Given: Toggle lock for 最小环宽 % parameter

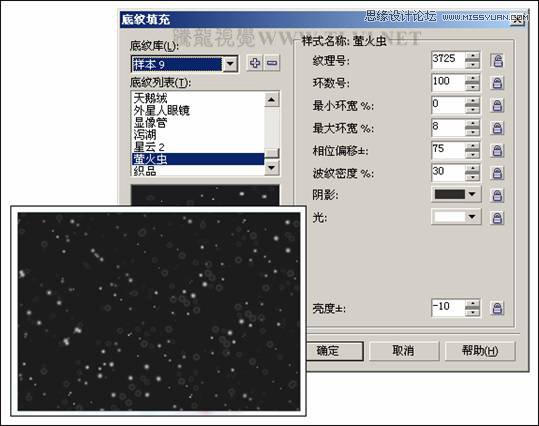Looking at the screenshot, I should click(x=497, y=105).
